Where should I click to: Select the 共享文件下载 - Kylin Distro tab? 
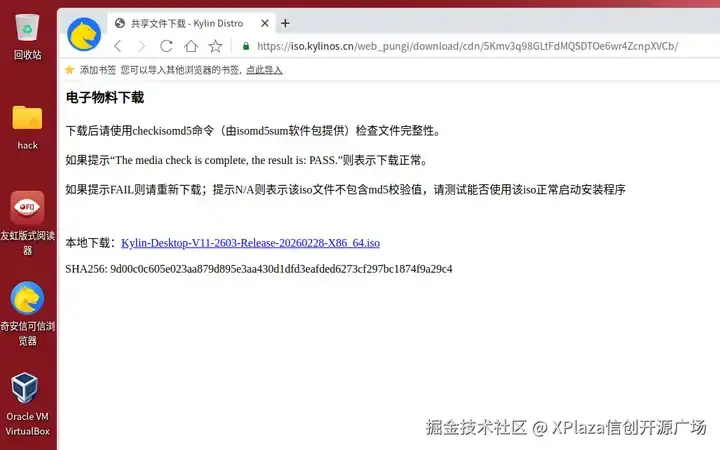click(x=191, y=23)
